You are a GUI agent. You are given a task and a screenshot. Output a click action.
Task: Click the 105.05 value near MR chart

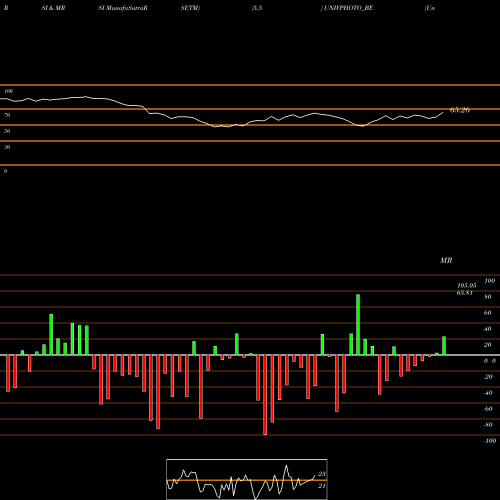467,286
